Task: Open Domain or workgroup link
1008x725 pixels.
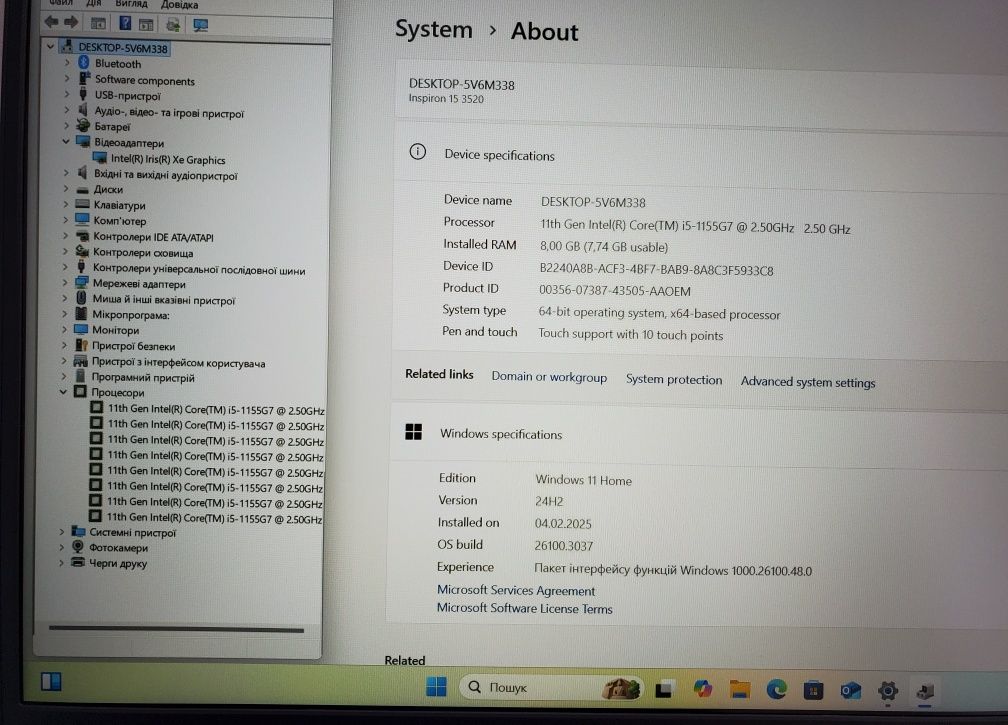Action: [x=549, y=377]
